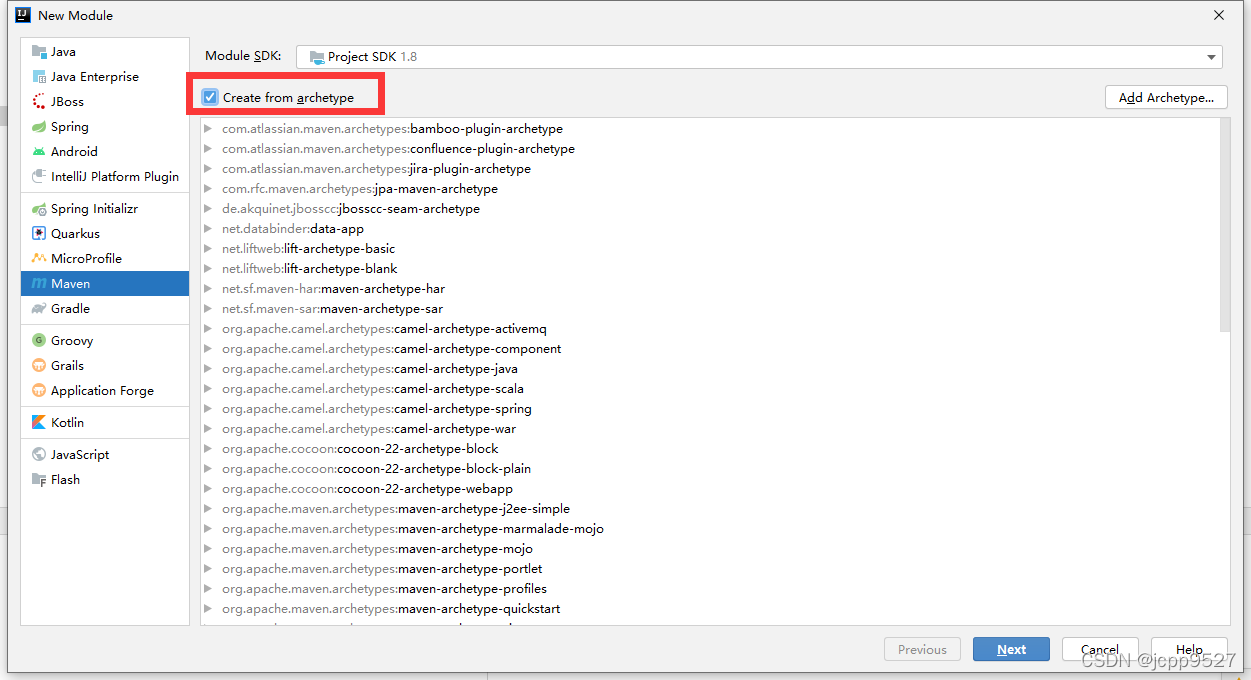The height and width of the screenshot is (680, 1251).
Task: Click the Quarkus icon
Action: (39, 234)
